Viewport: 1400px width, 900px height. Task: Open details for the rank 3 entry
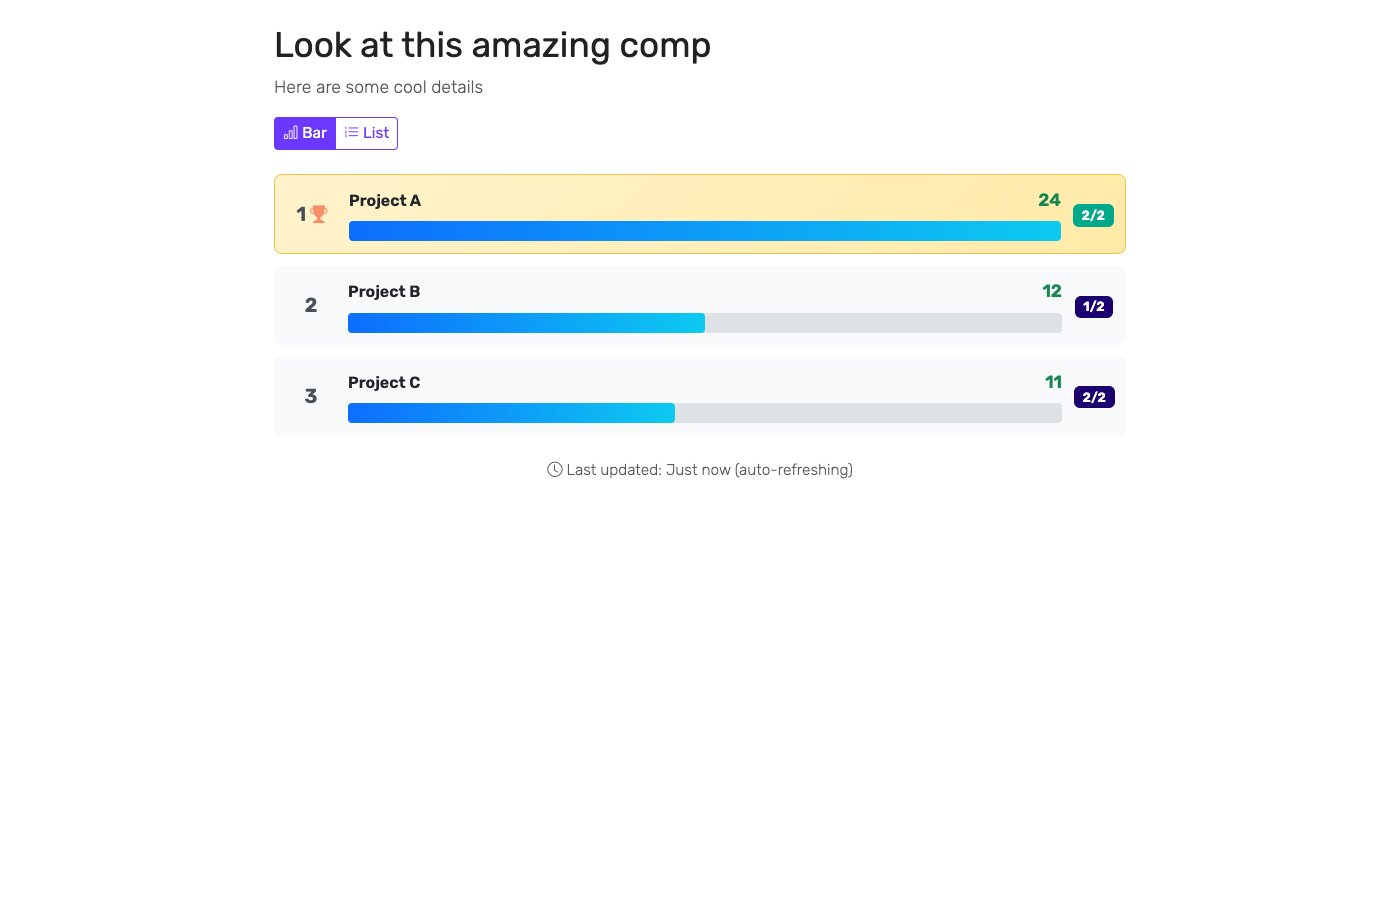tap(700, 395)
